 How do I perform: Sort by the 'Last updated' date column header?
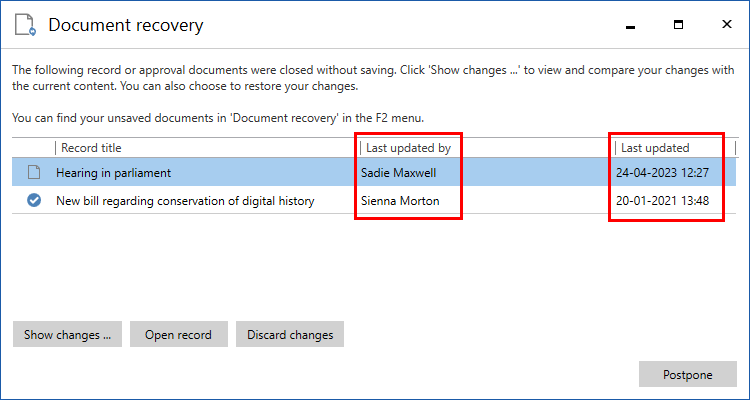coord(655,148)
